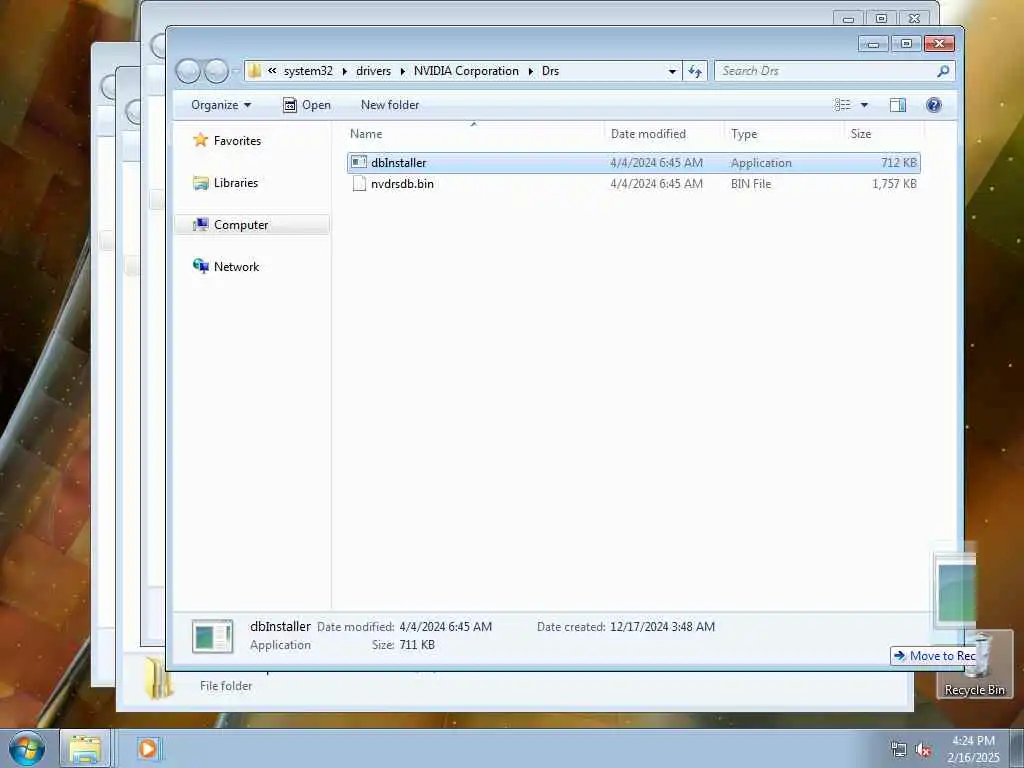Click the Favorites star icon

(200, 140)
